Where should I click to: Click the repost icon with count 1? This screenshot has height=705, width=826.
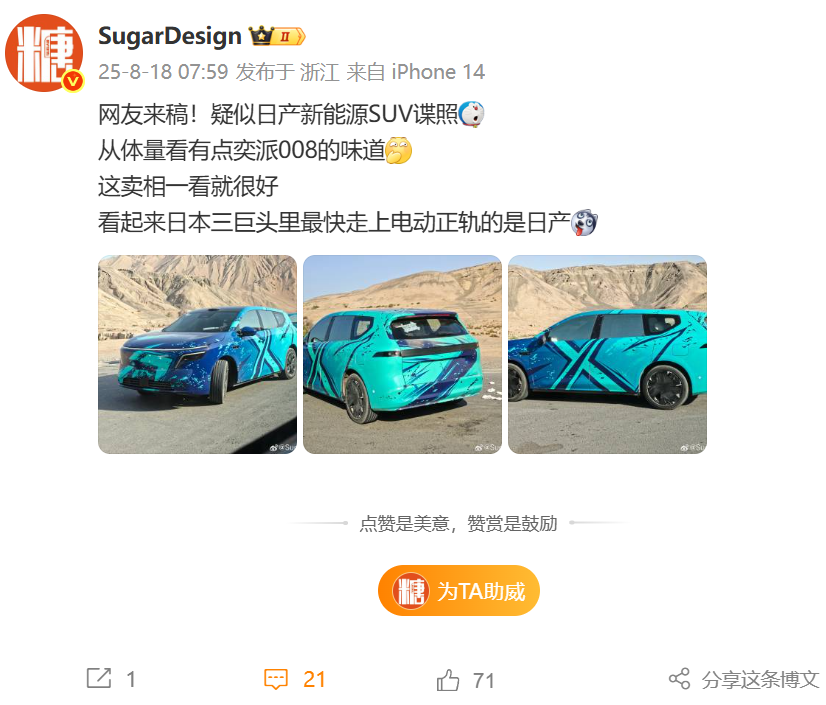point(99,678)
